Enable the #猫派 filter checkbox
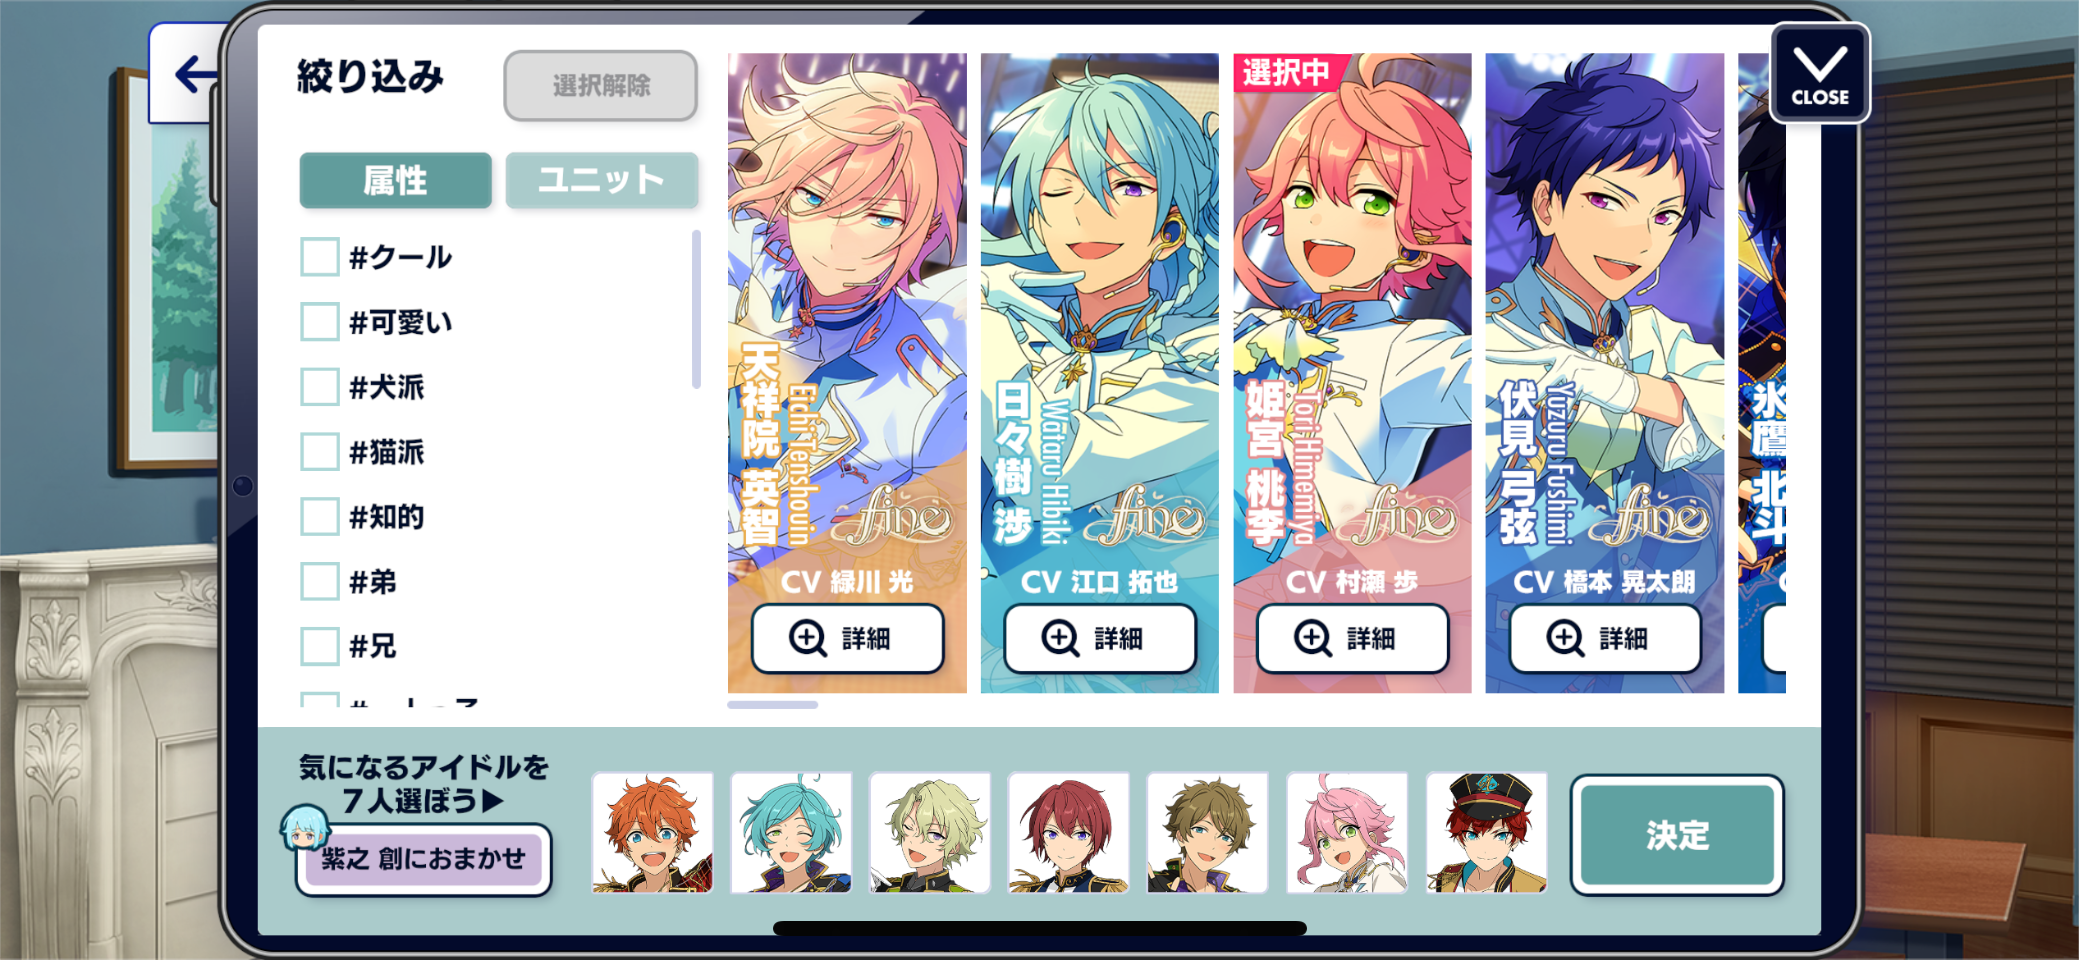Viewport: 2079px width, 960px height. click(x=320, y=452)
